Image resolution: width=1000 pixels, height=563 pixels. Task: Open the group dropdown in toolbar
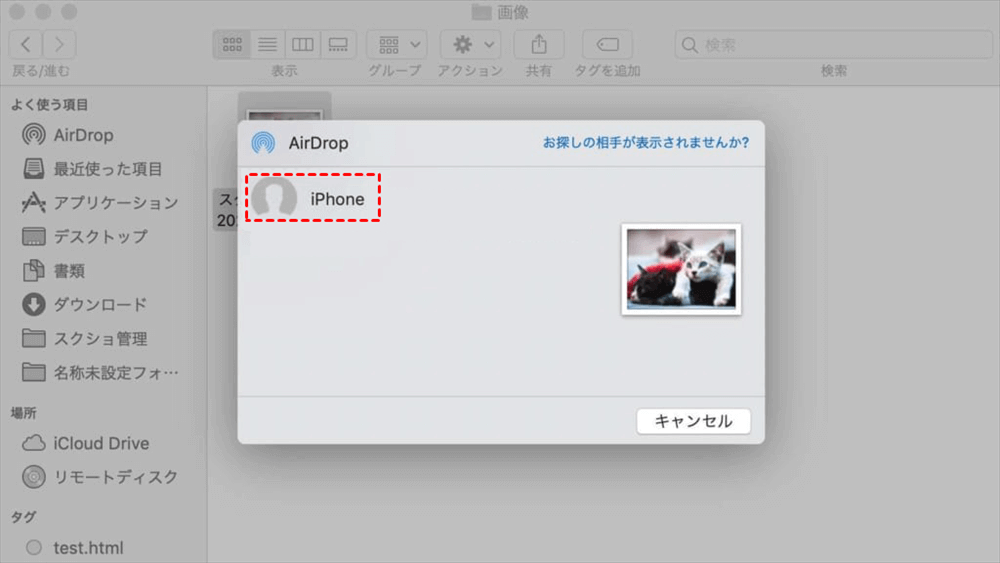click(397, 45)
